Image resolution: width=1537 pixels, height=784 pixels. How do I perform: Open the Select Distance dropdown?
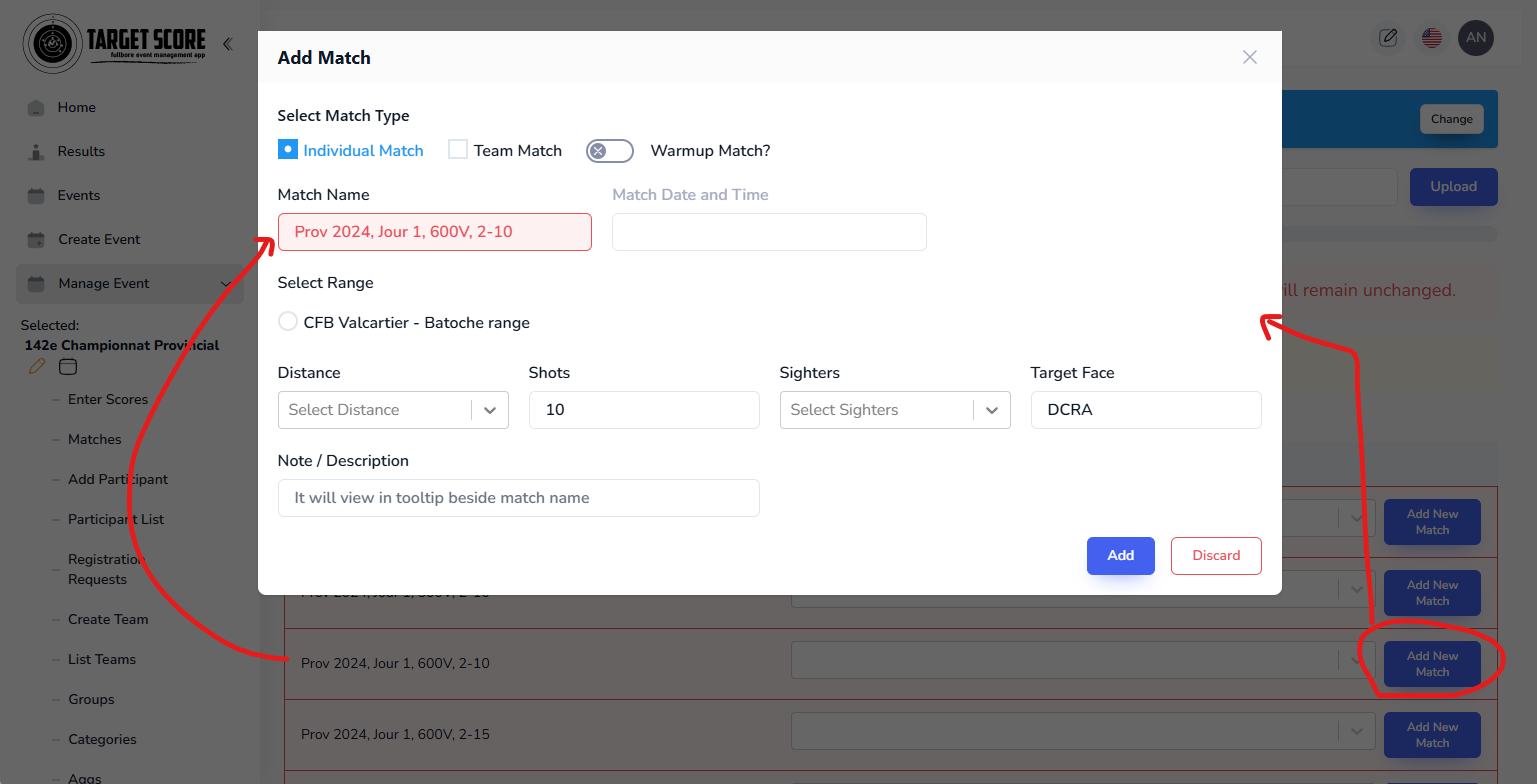click(x=393, y=410)
